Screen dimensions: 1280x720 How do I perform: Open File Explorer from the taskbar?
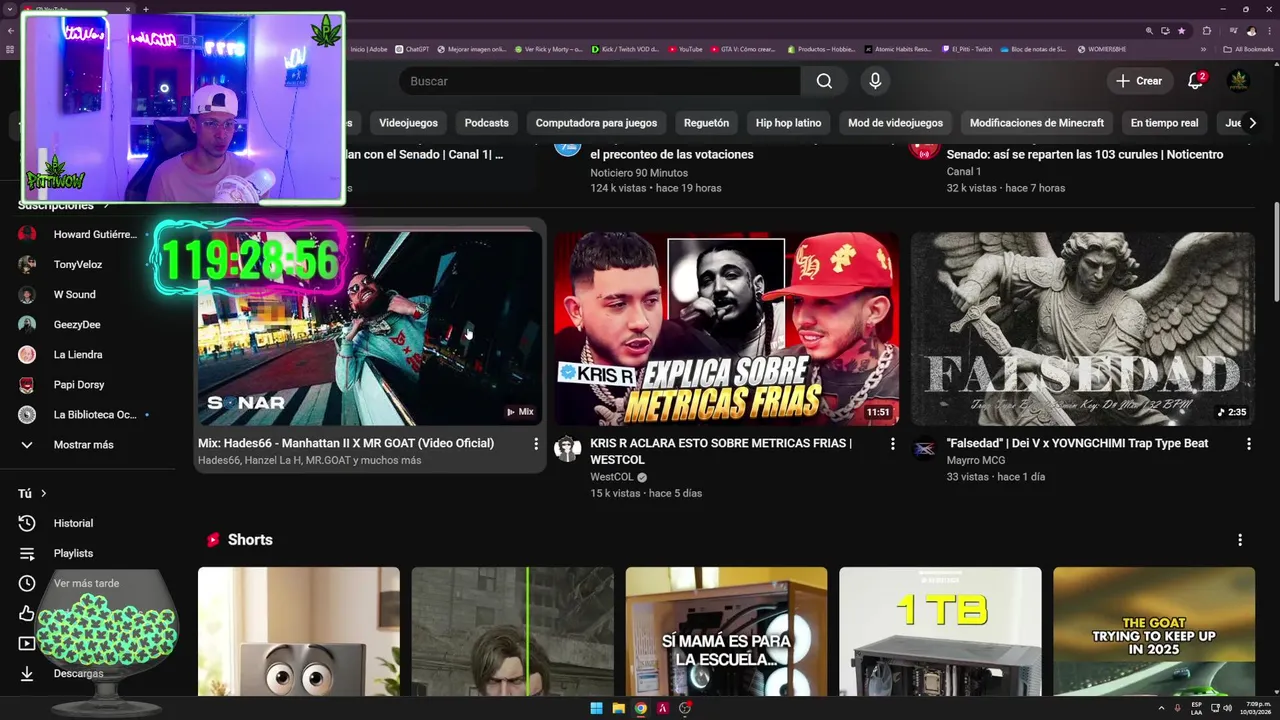coord(618,708)
